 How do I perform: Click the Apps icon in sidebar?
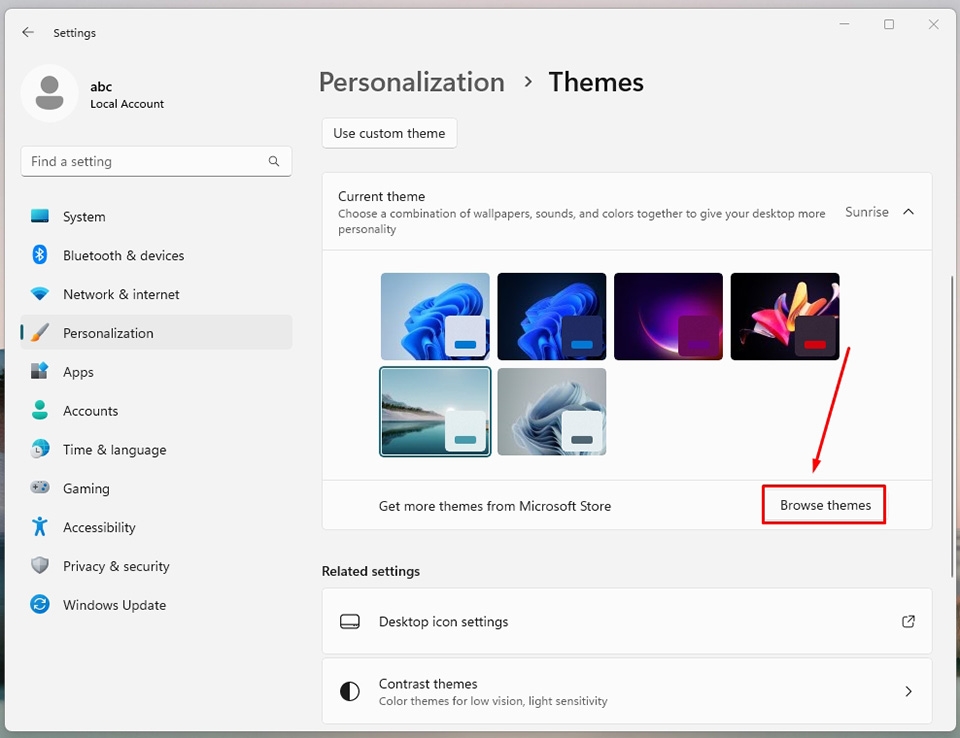[40, 371]
